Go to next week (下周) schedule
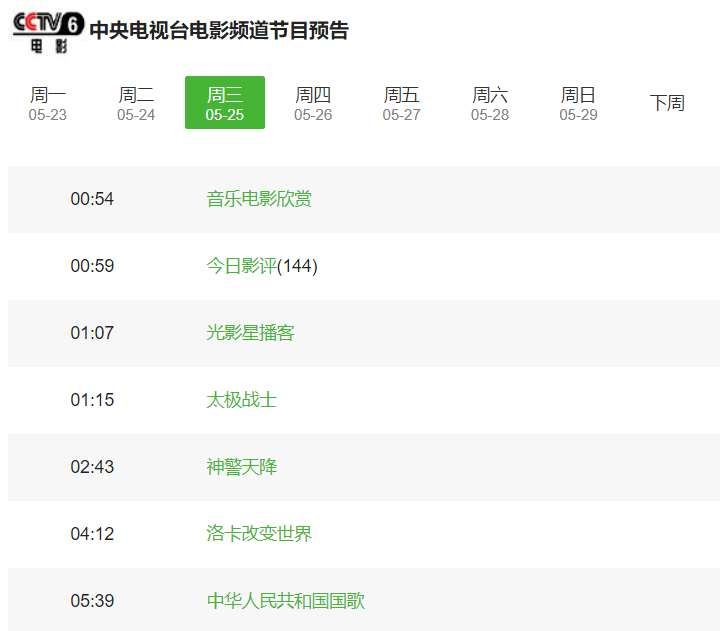 click(x=667, y=103)
